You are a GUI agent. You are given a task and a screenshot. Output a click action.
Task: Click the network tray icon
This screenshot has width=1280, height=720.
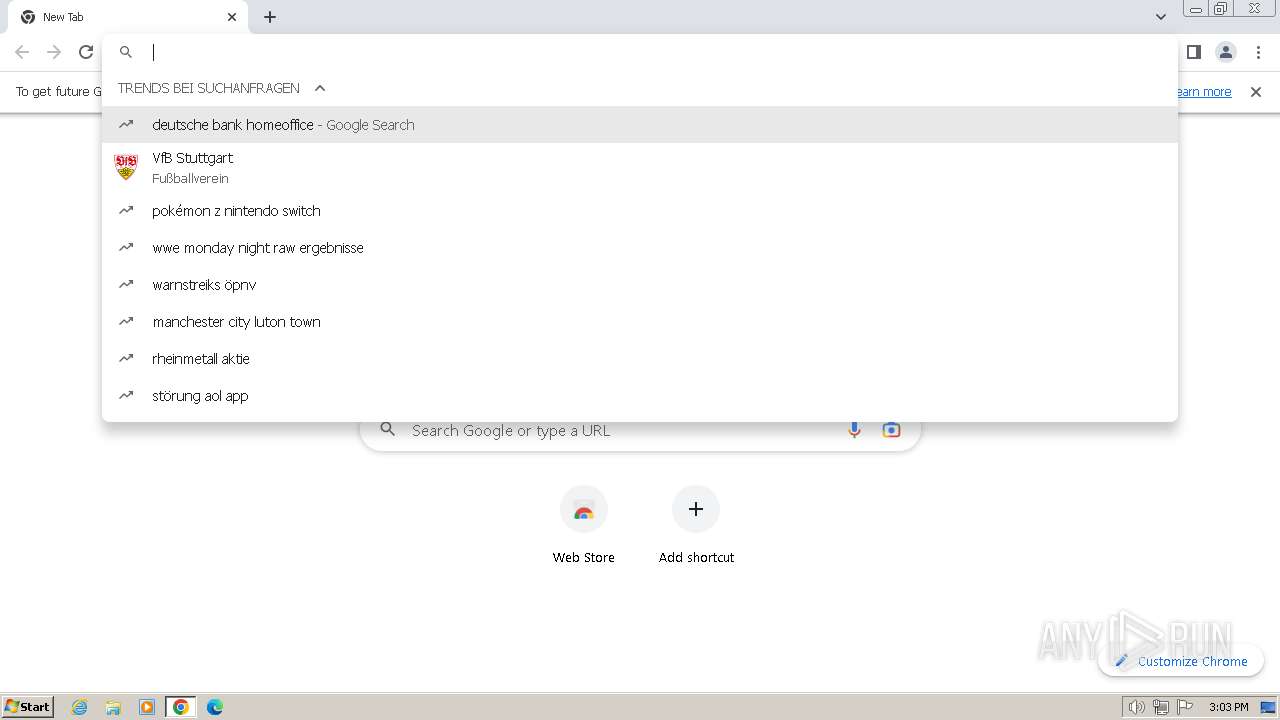(1160, 707)
